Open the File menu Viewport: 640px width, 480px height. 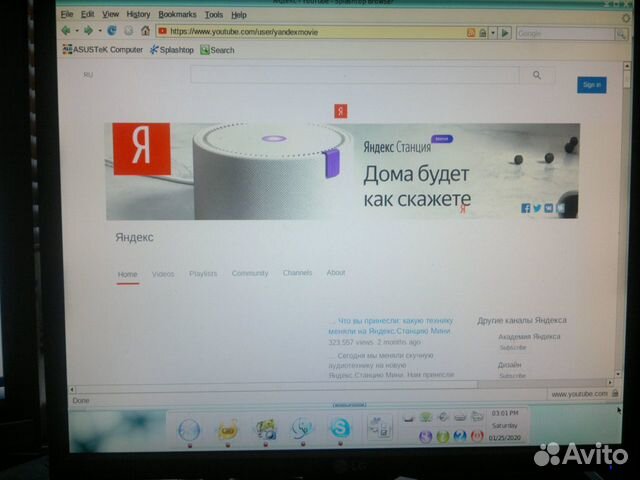click(x=67, y=14)
